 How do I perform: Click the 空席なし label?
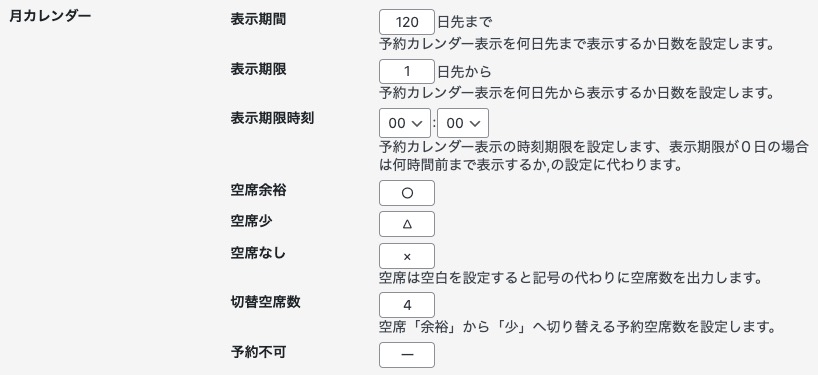[258, 253]
